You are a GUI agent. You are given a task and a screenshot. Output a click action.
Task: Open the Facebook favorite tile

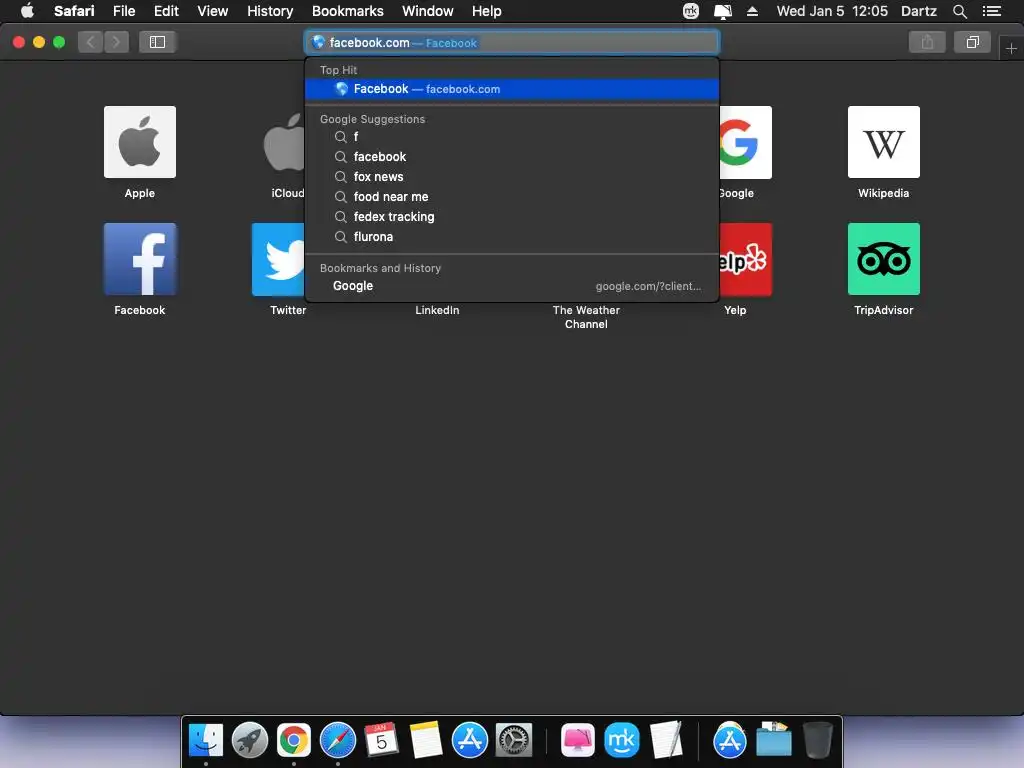(140, 259)
